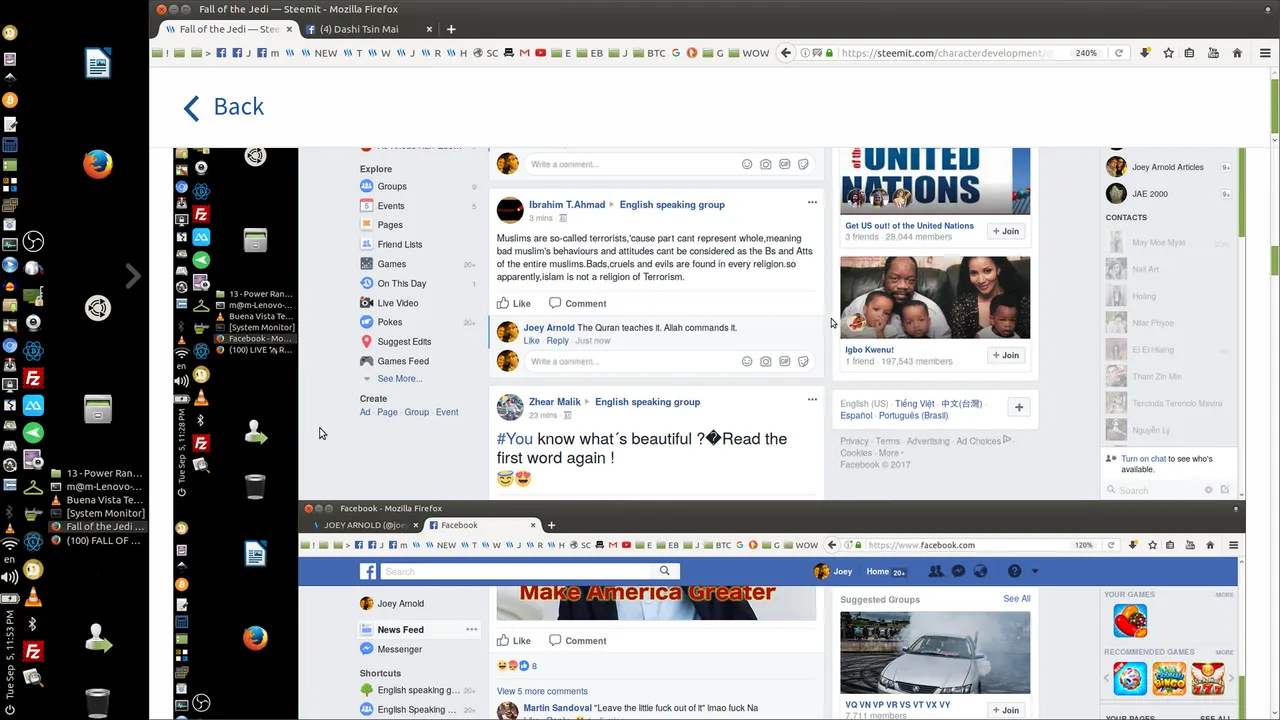
Task: Expand See More... under Explore list
Action: tap(399, 379)
